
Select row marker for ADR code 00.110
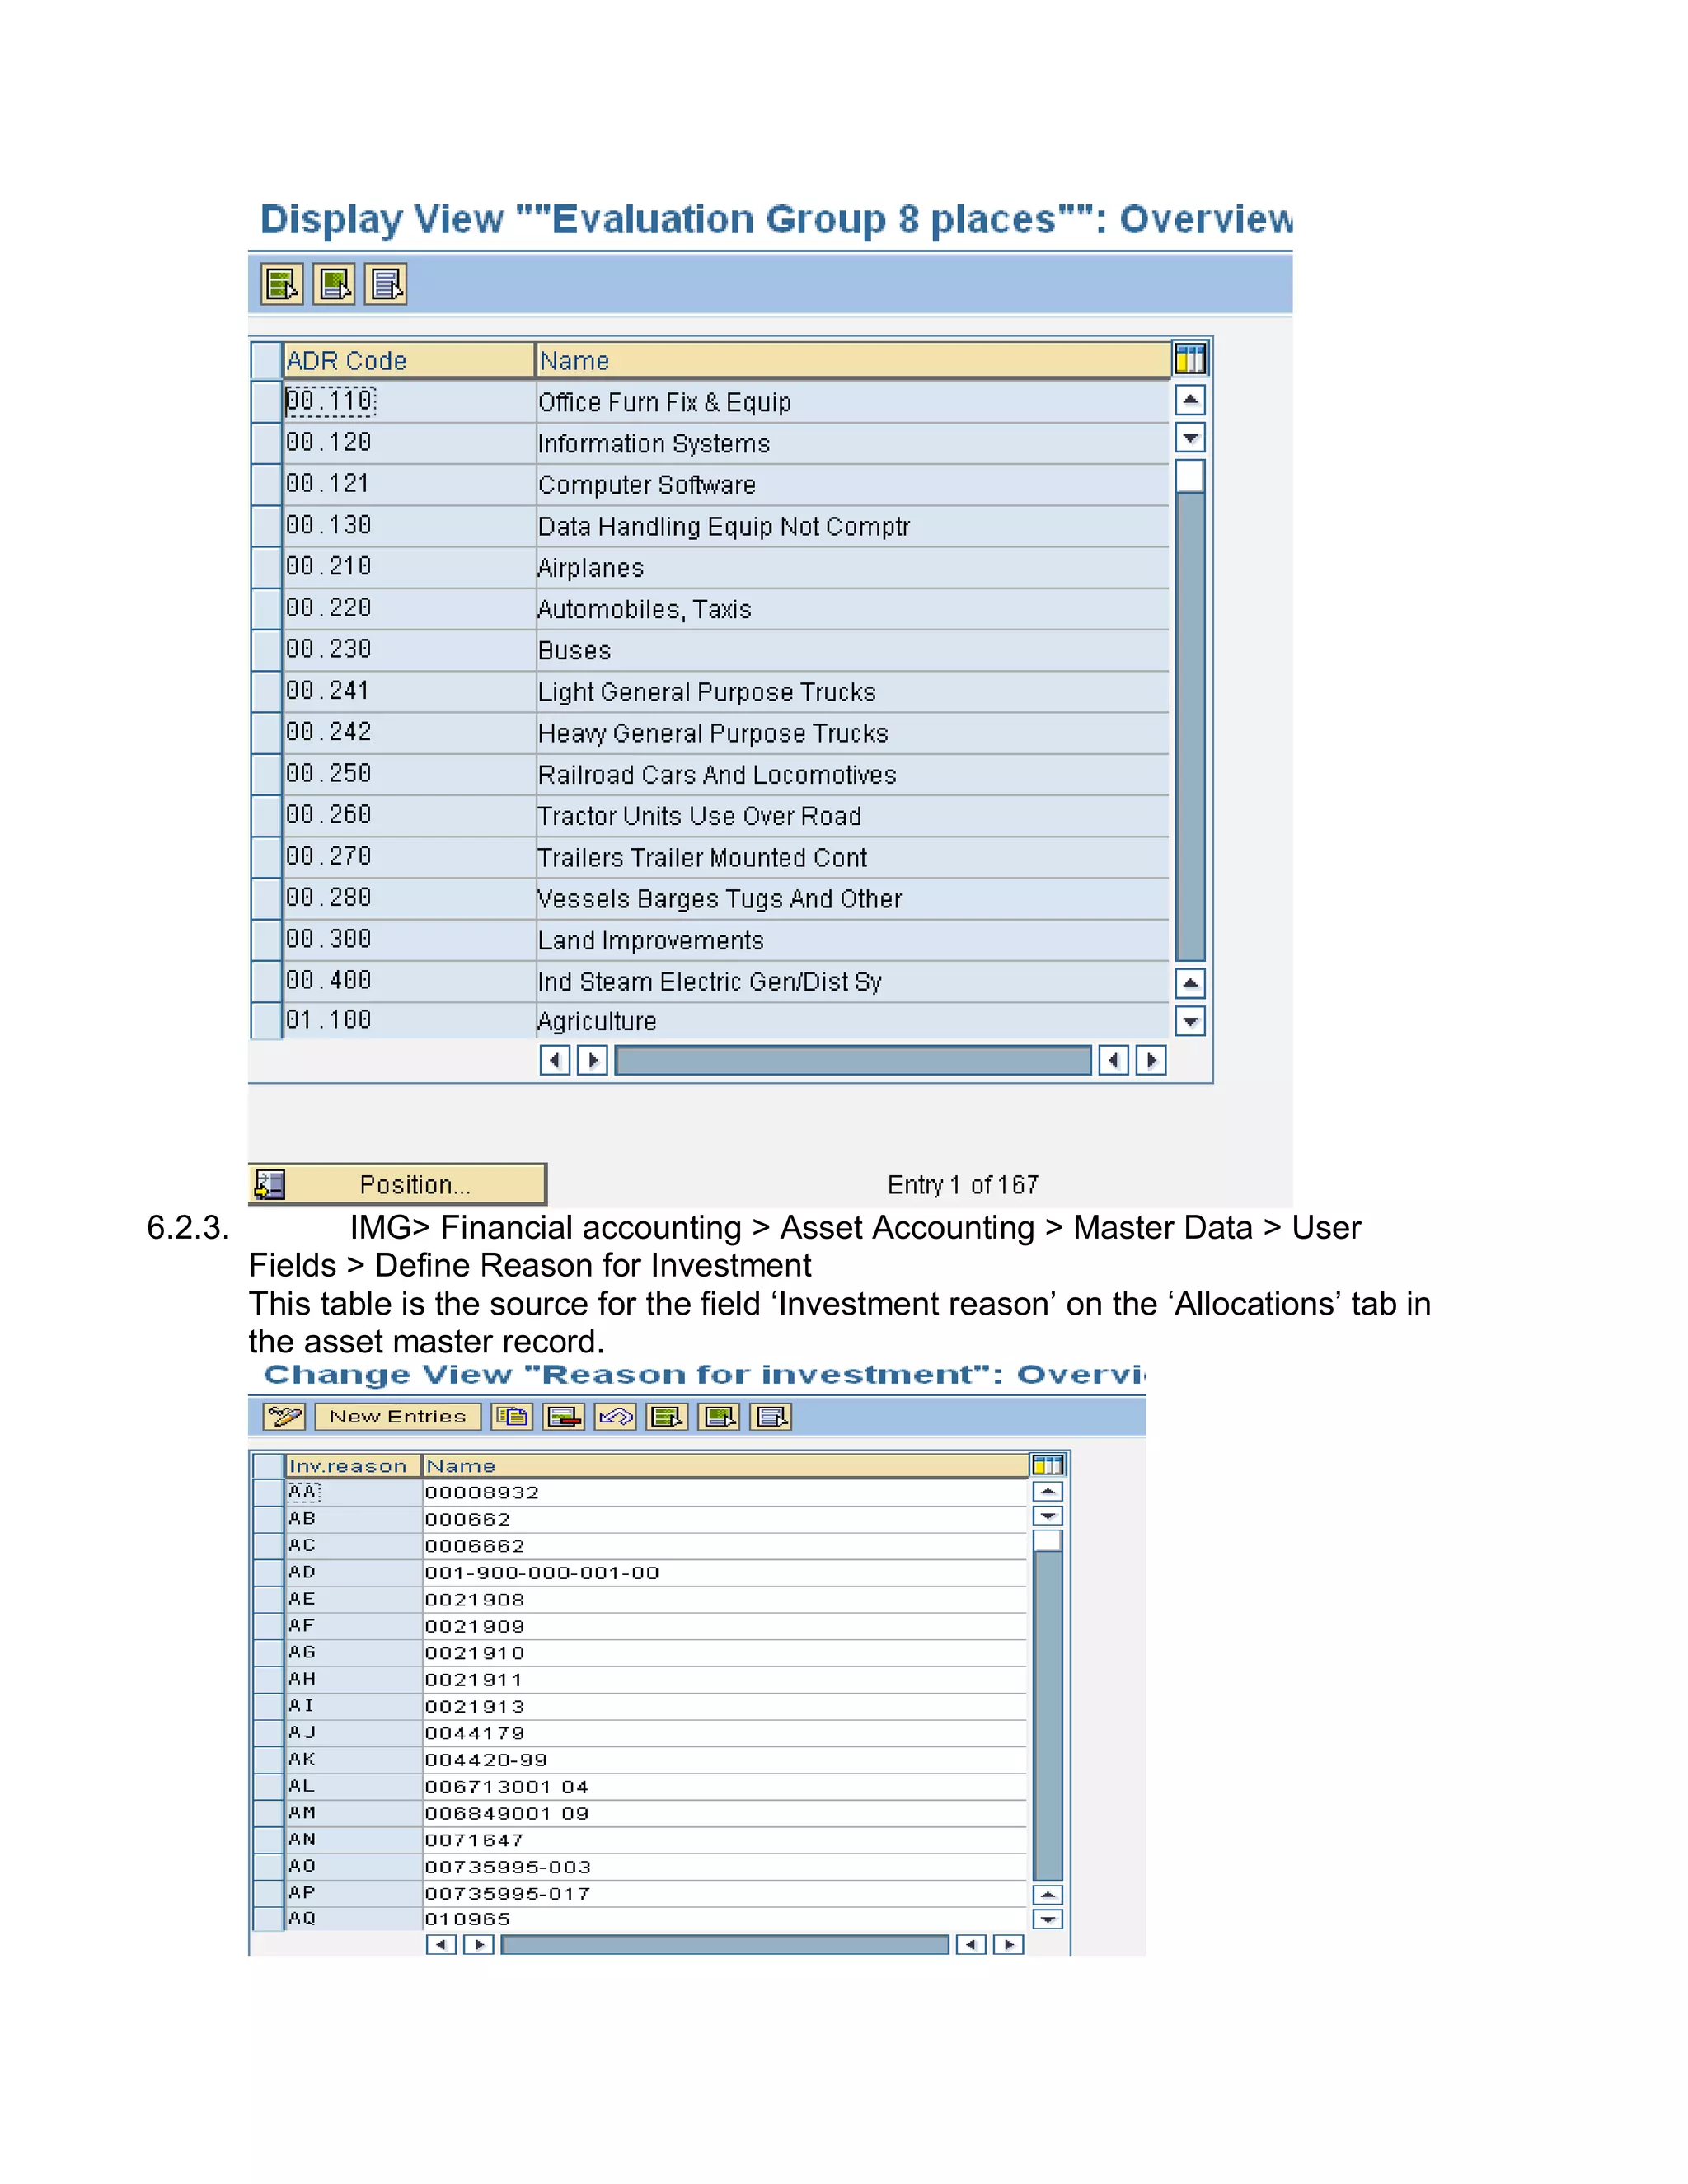click(266, 401)
